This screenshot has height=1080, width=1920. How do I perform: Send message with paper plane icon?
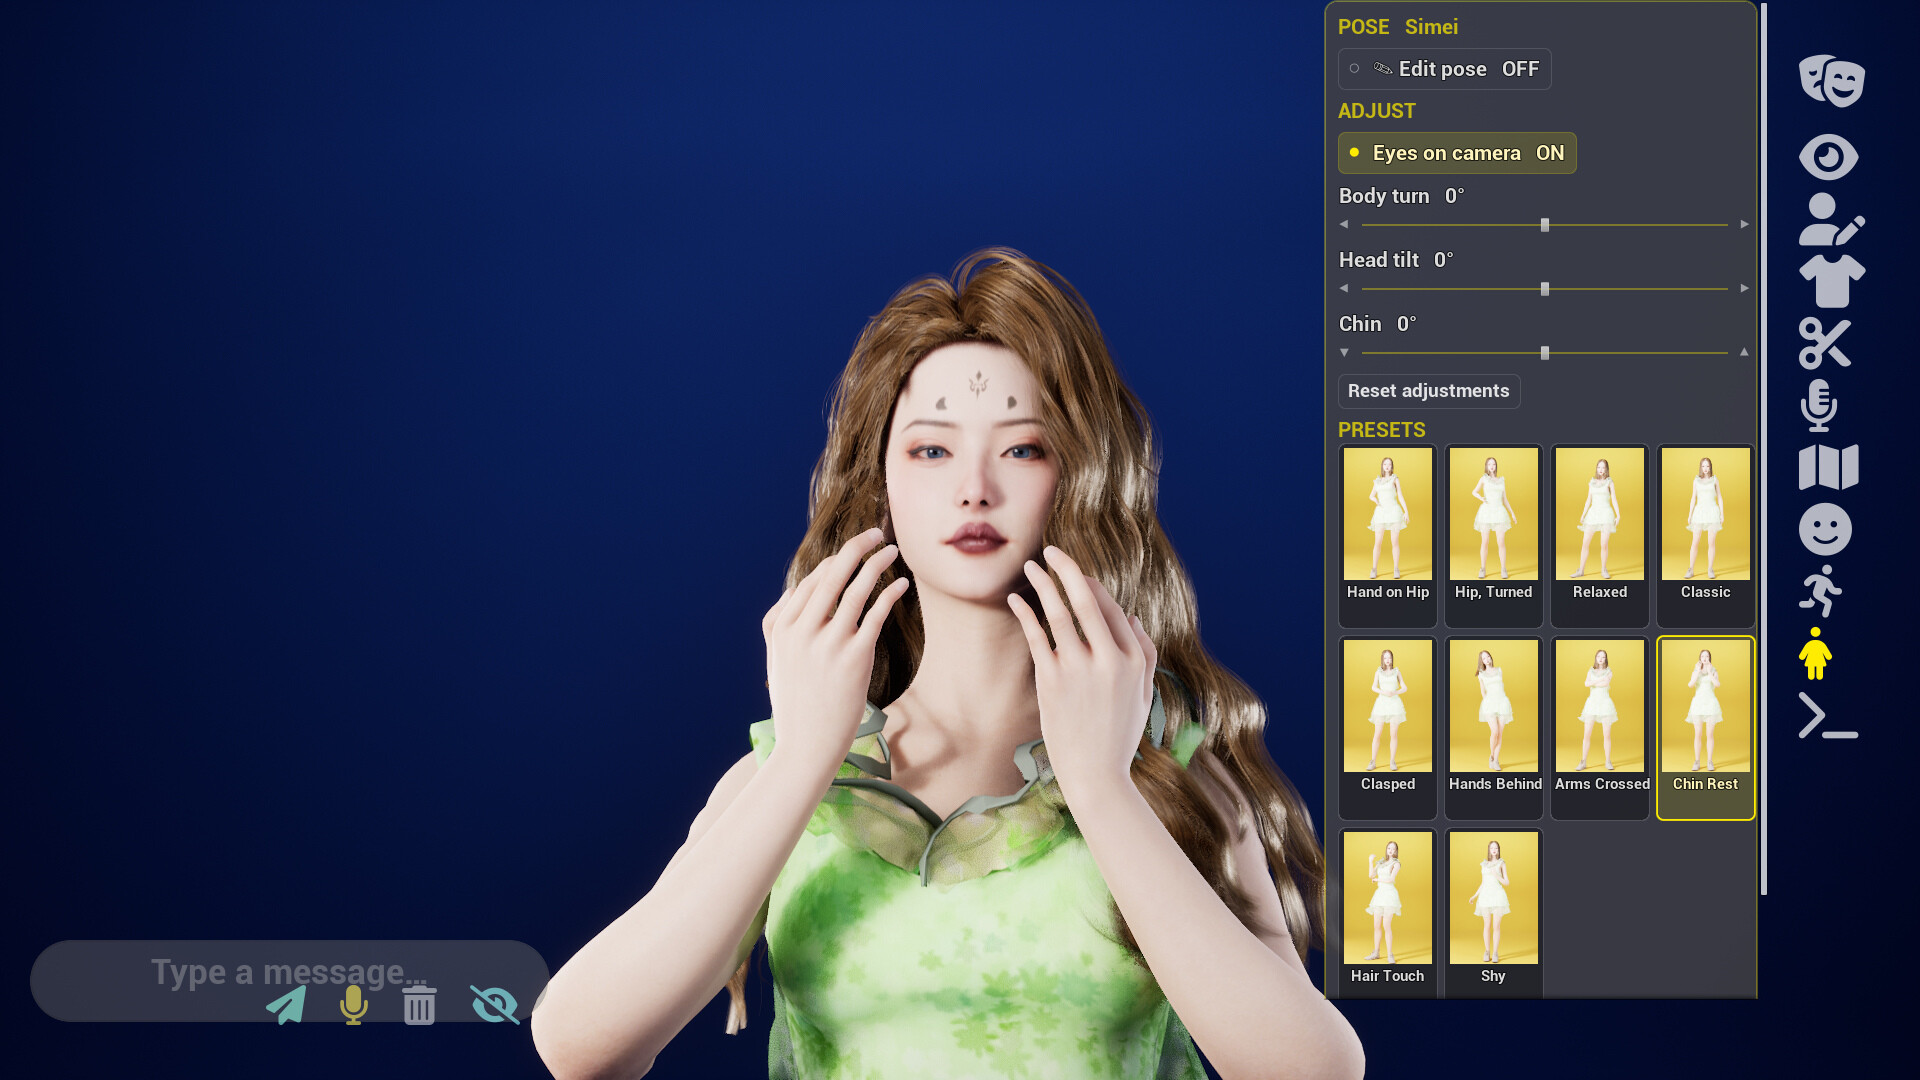click(287, 1004)
